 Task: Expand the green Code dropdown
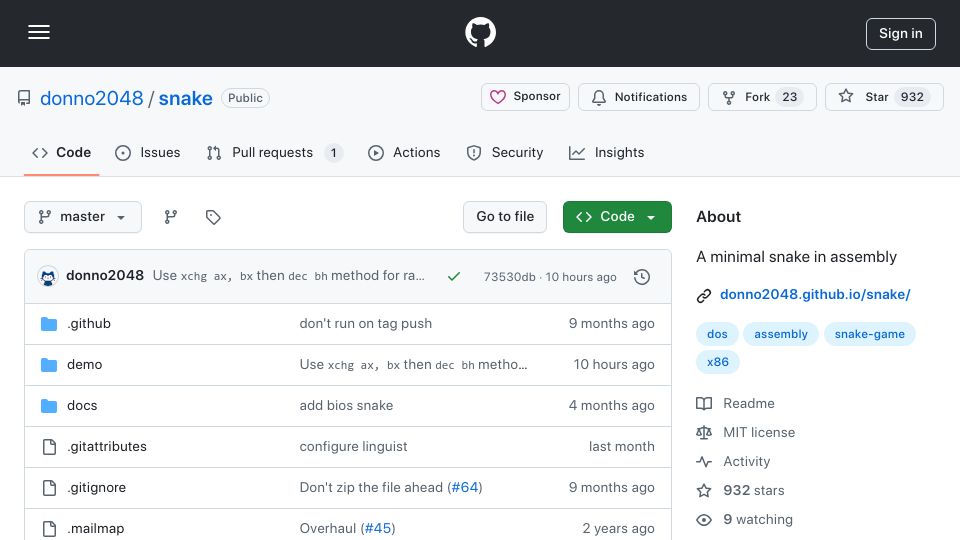click(x=617, y=217)
